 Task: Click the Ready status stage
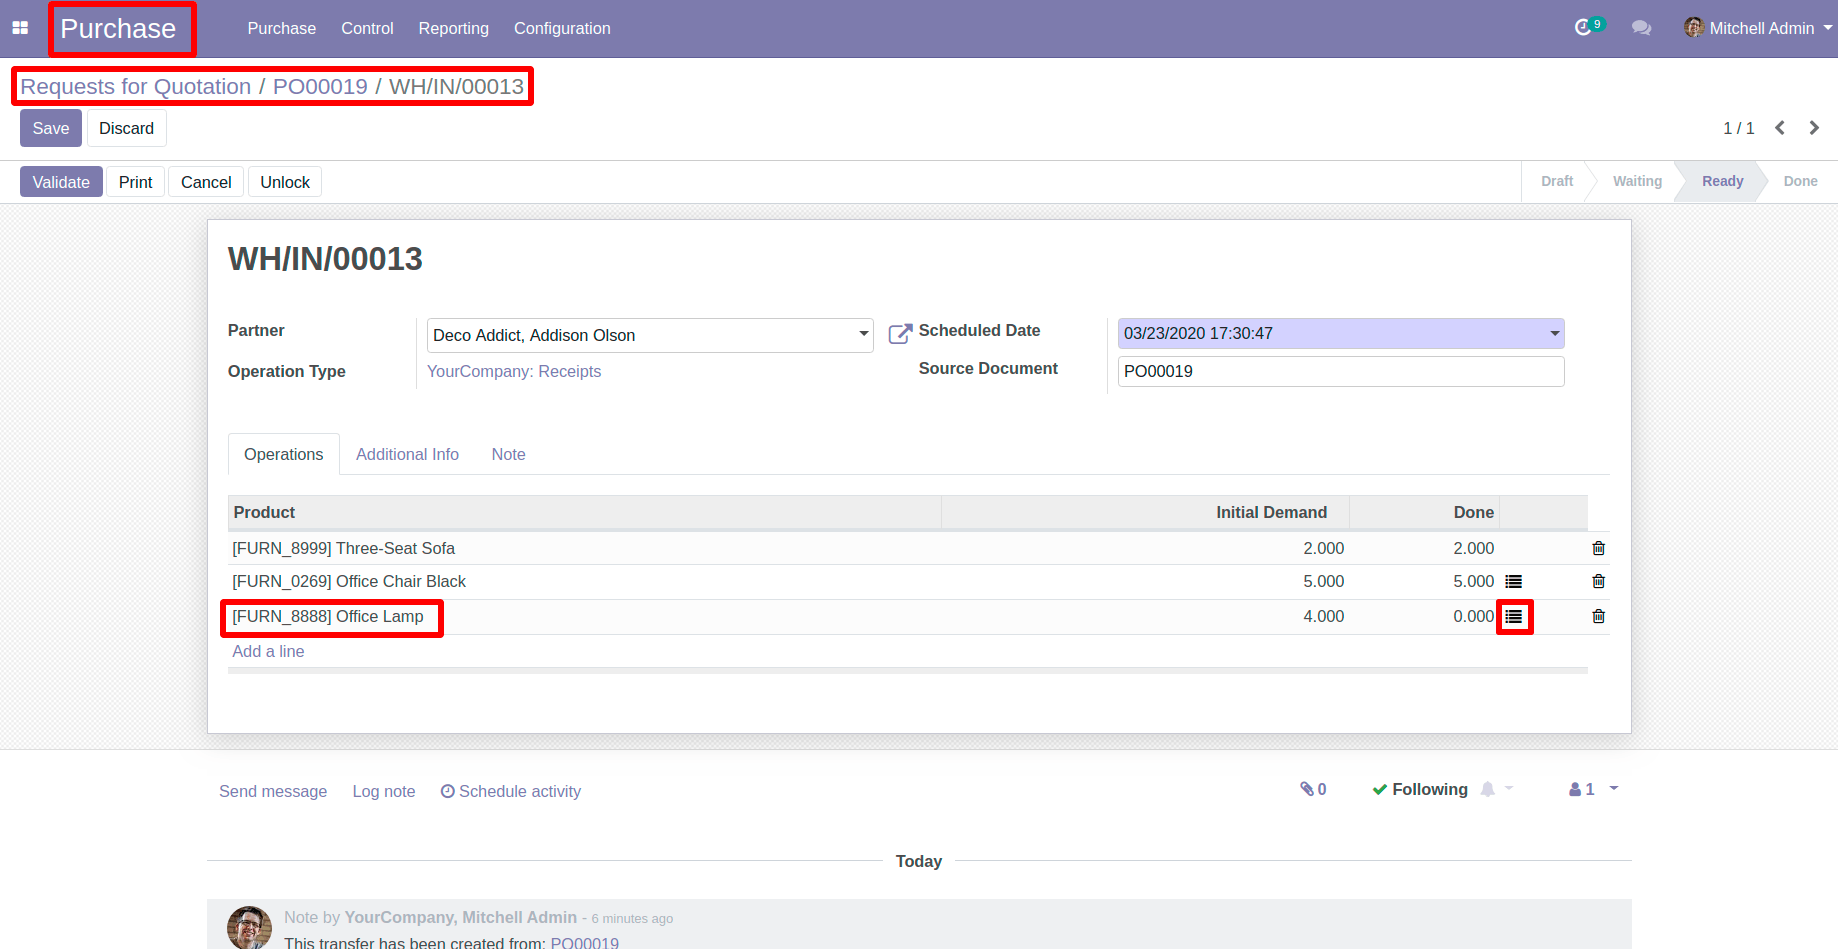[x=1722, y=181]
